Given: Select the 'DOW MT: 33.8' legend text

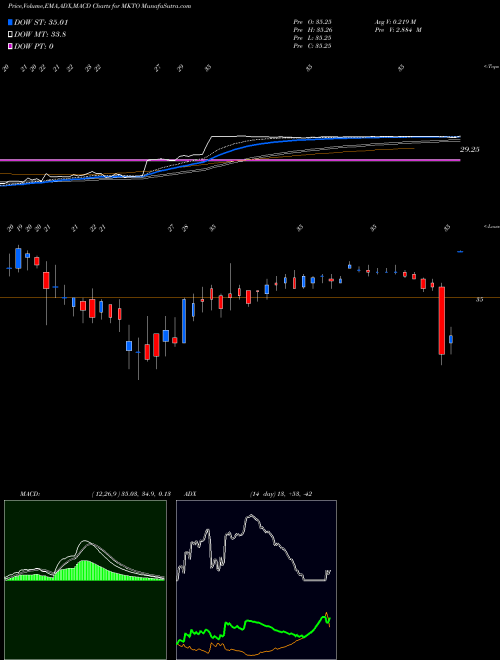Looking at the screenshot, I should 40,35.
